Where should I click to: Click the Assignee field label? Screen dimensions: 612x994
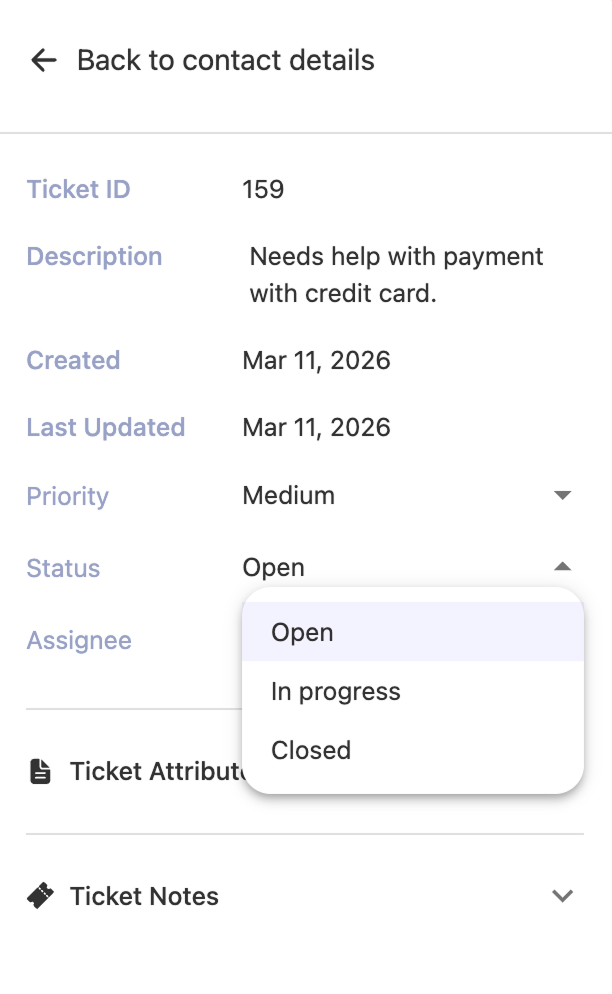point(78,640)
